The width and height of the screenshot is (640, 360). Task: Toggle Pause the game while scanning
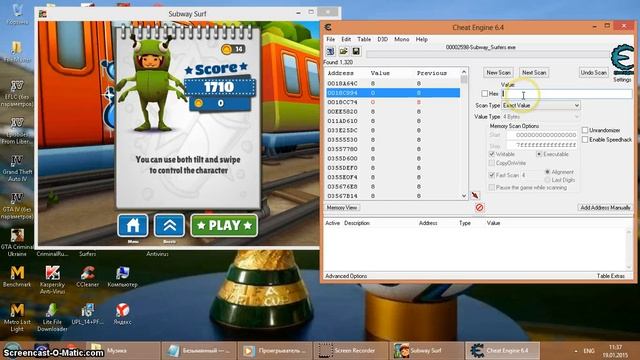(492, 187)
